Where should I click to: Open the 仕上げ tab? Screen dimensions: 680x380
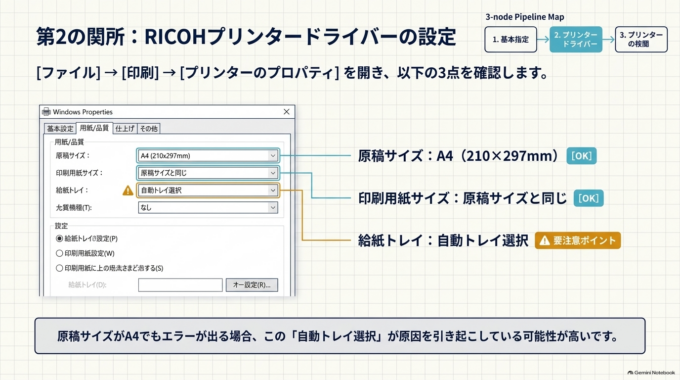[x=125, y=129]
